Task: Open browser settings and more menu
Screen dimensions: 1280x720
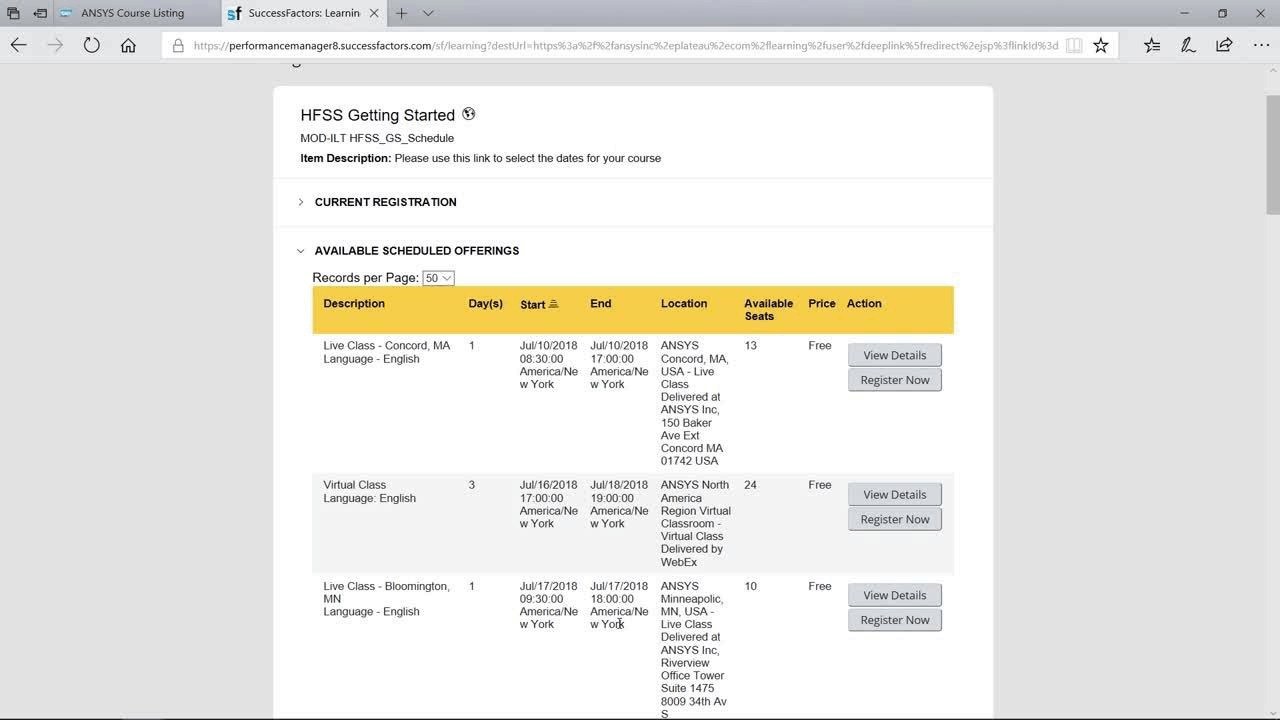Action: pos(1260,45)
